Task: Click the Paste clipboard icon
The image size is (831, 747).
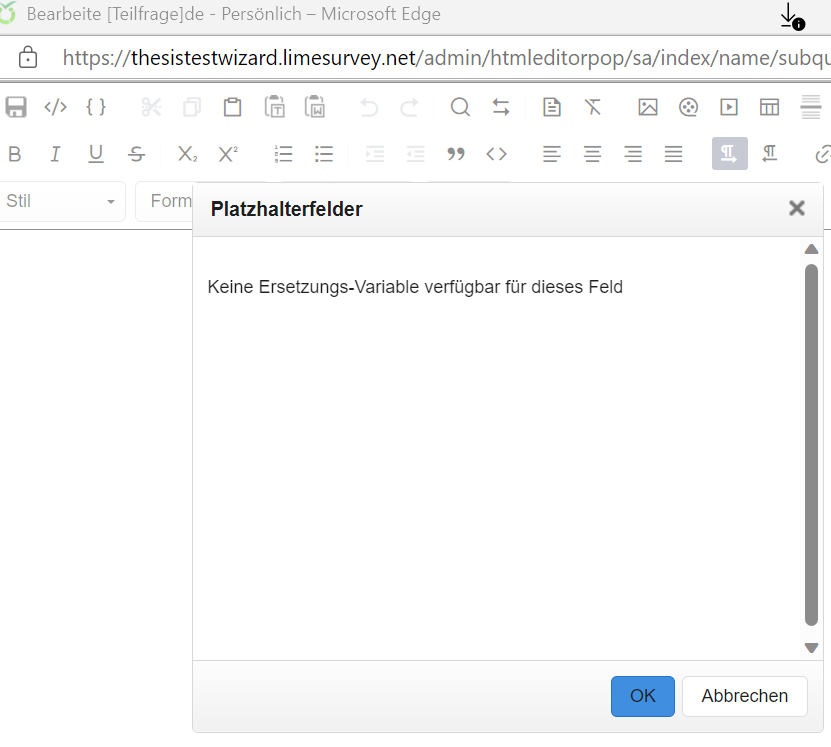Action: (x=232, y=108)
